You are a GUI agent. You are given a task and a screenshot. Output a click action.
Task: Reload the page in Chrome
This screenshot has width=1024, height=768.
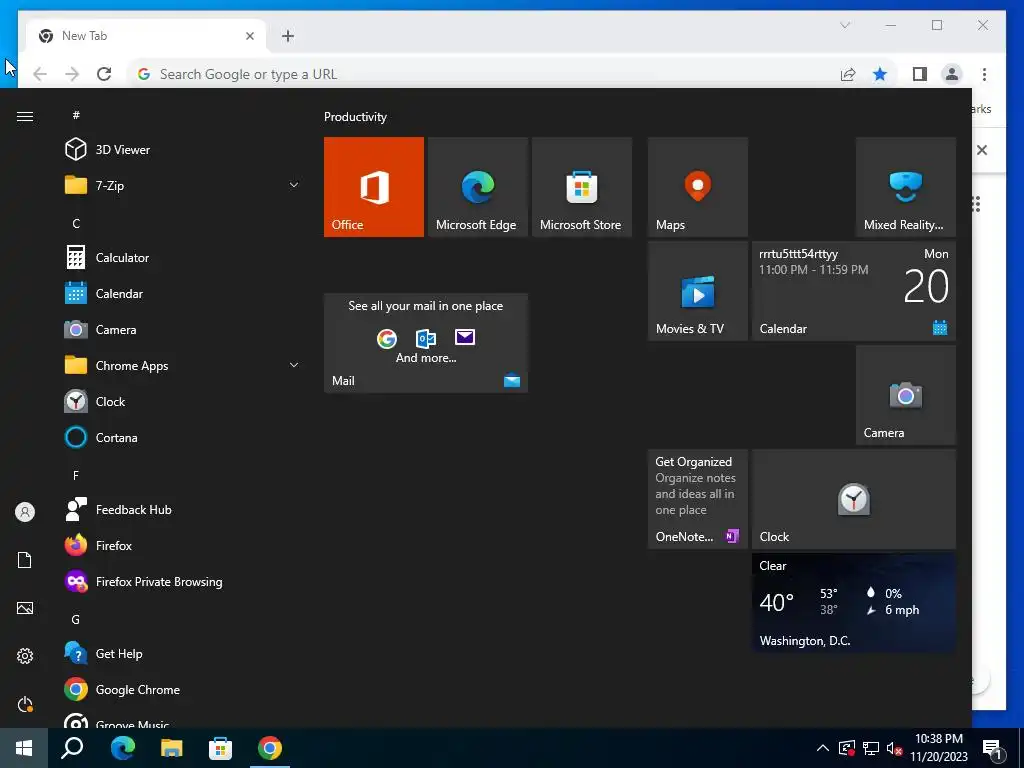[x=104, y=74]
